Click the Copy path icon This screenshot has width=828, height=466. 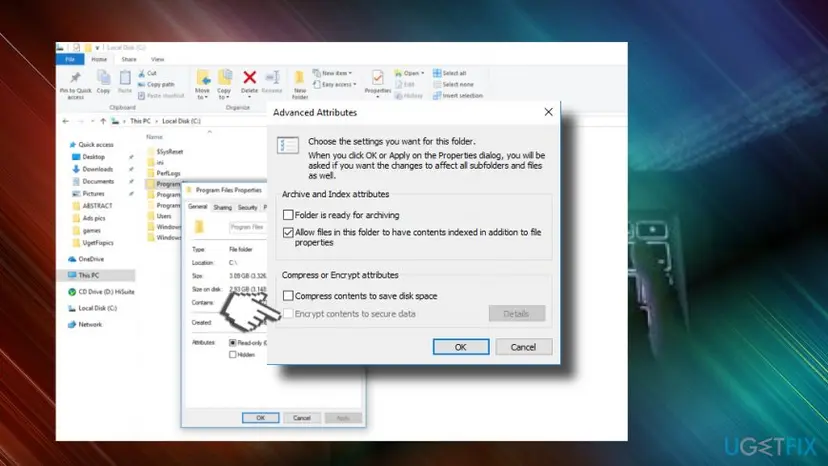[x=142, y=85]
